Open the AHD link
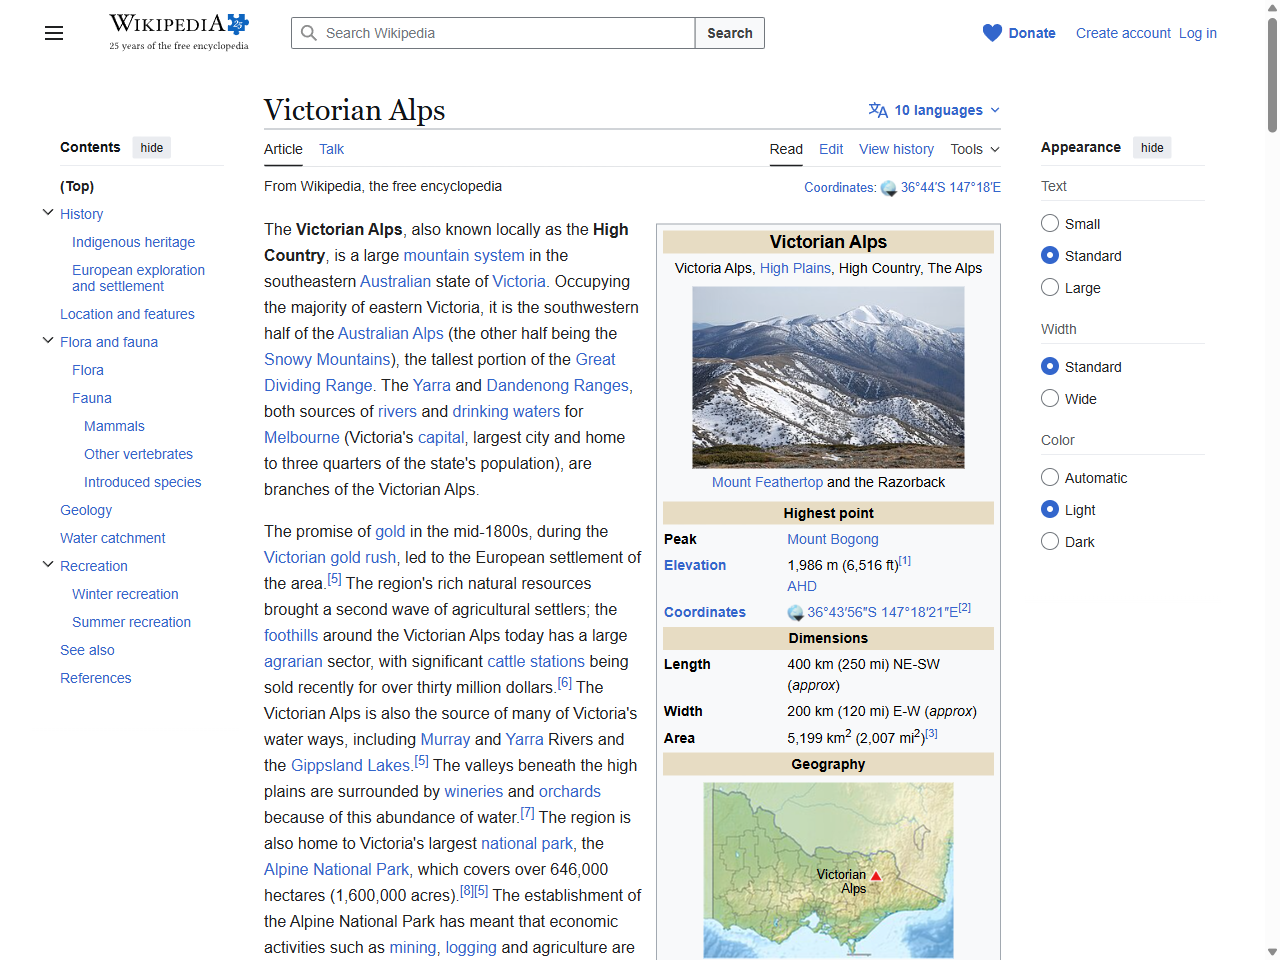Image resolution: width=1280 pixels, height=960 pixels. click(x=802, y=586)
